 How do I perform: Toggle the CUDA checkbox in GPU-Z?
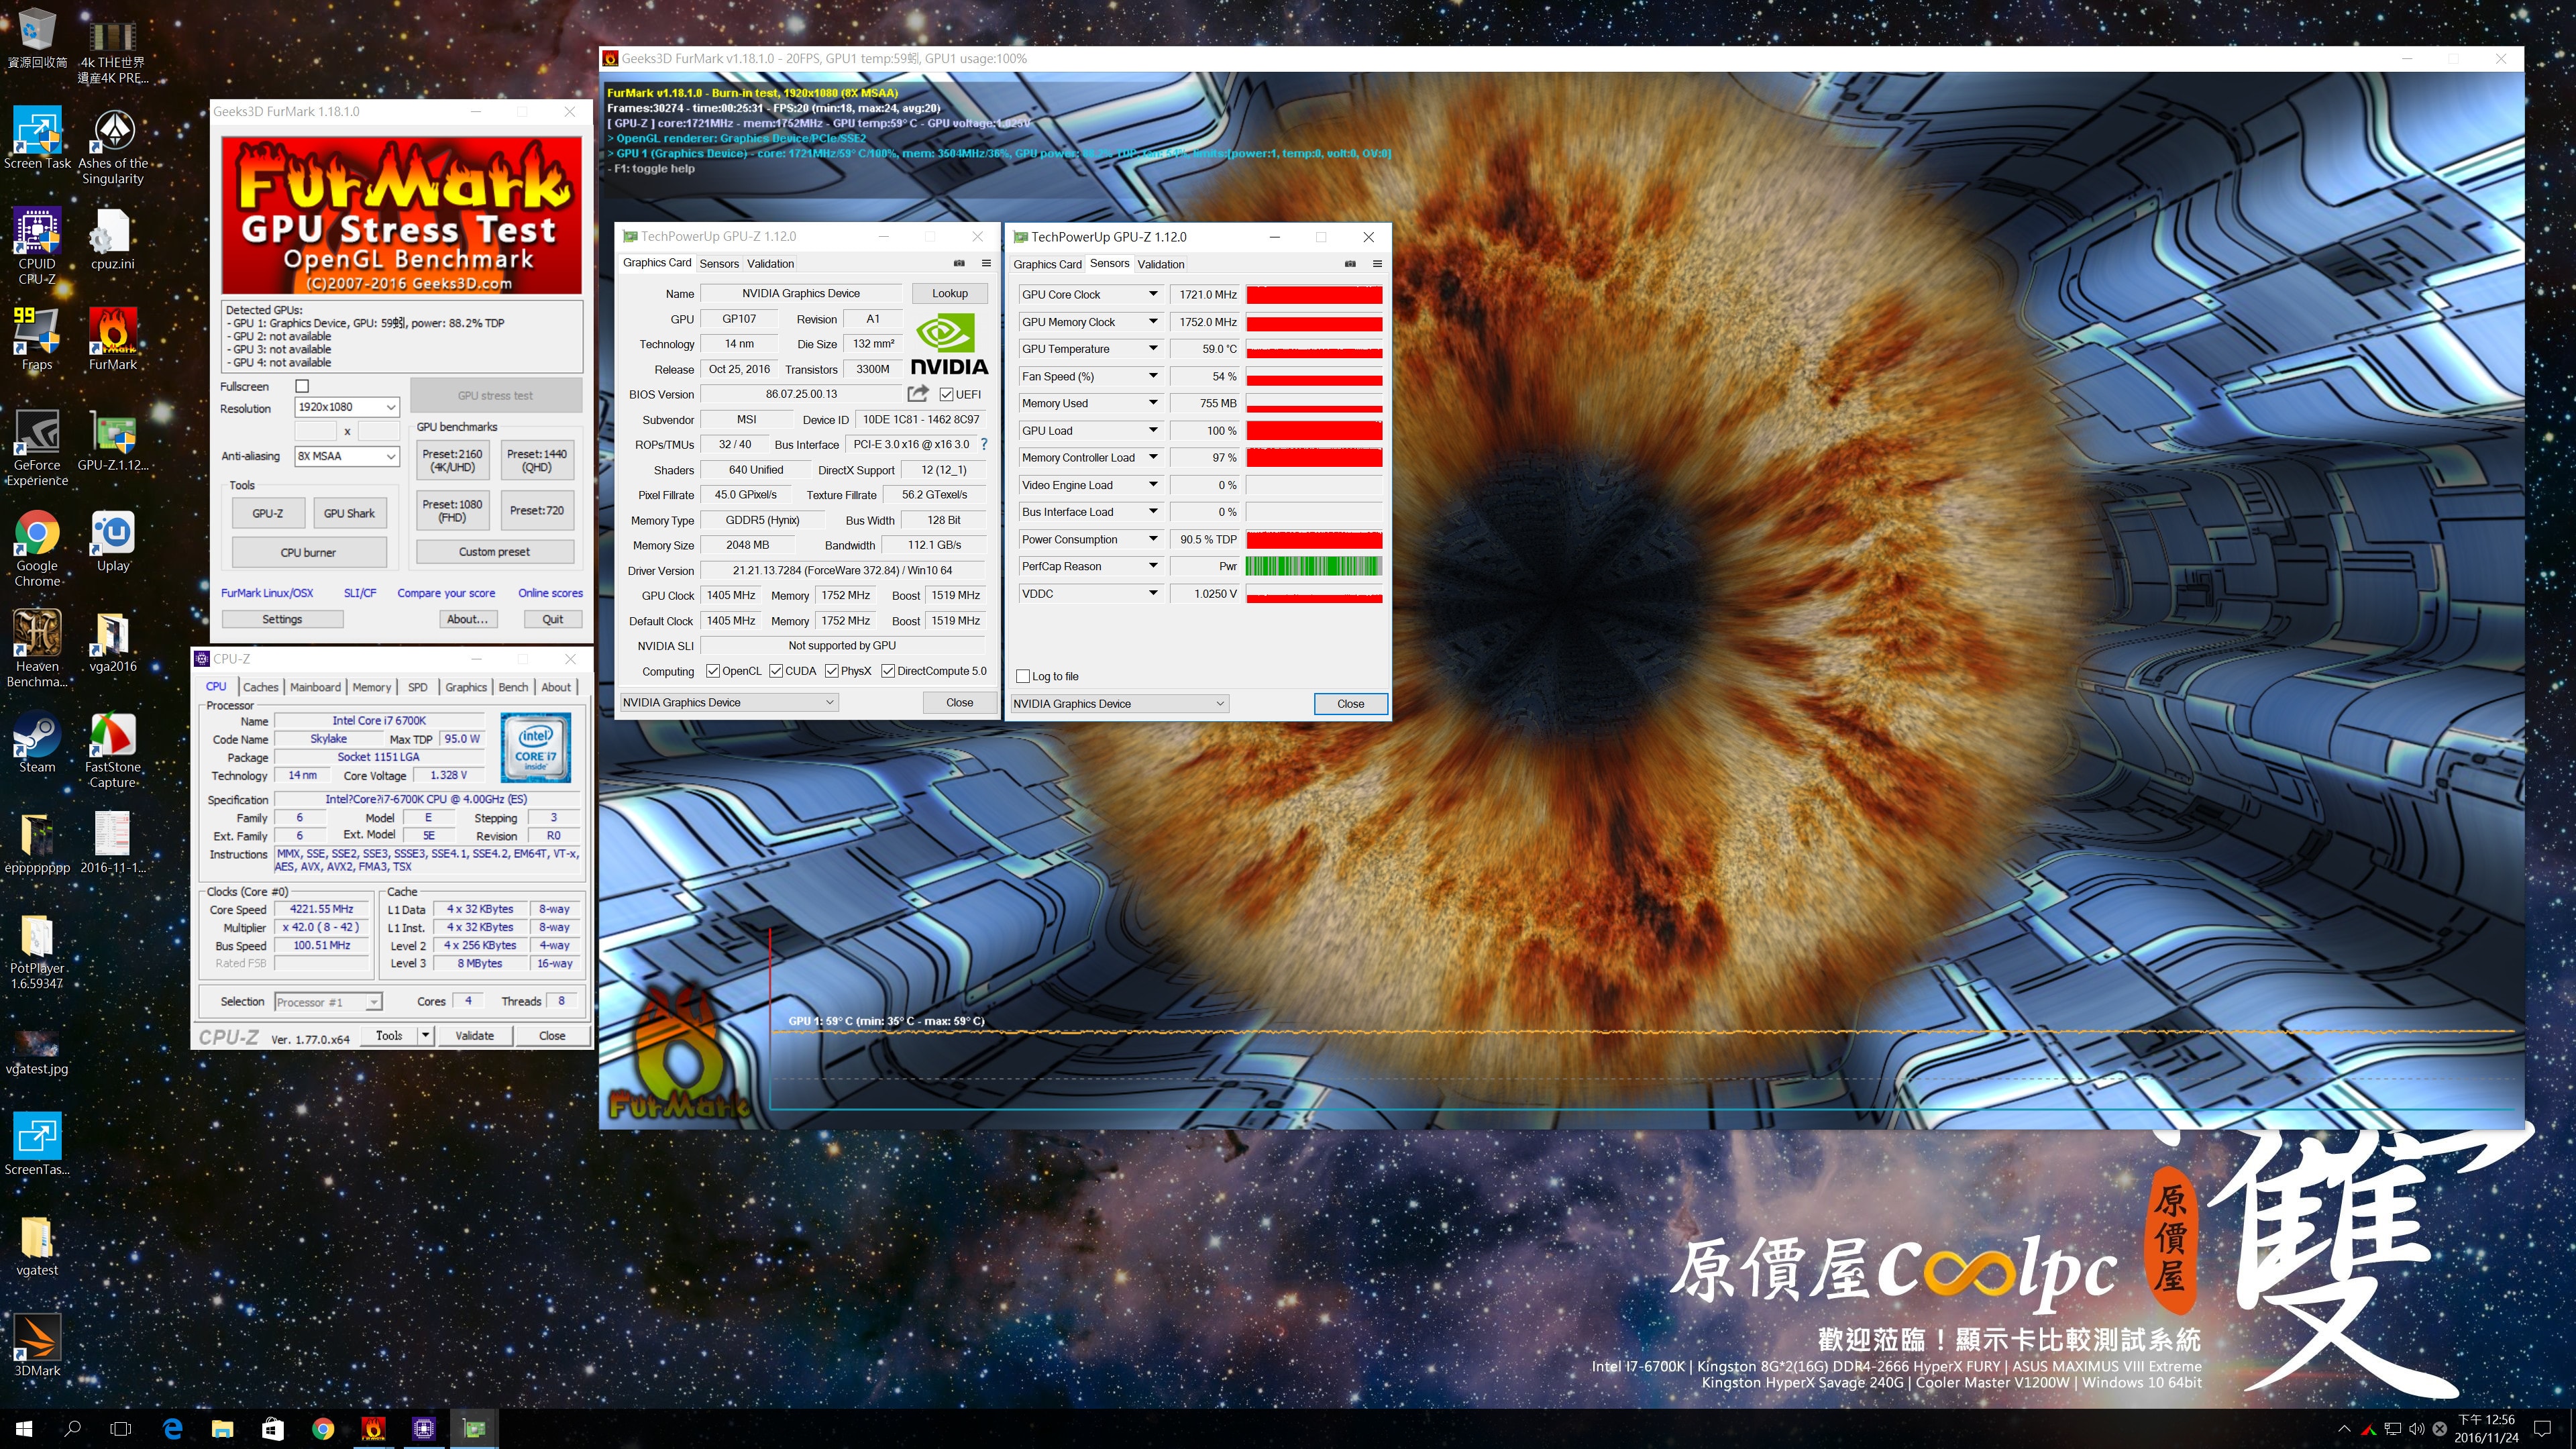[x=776, y=671]
